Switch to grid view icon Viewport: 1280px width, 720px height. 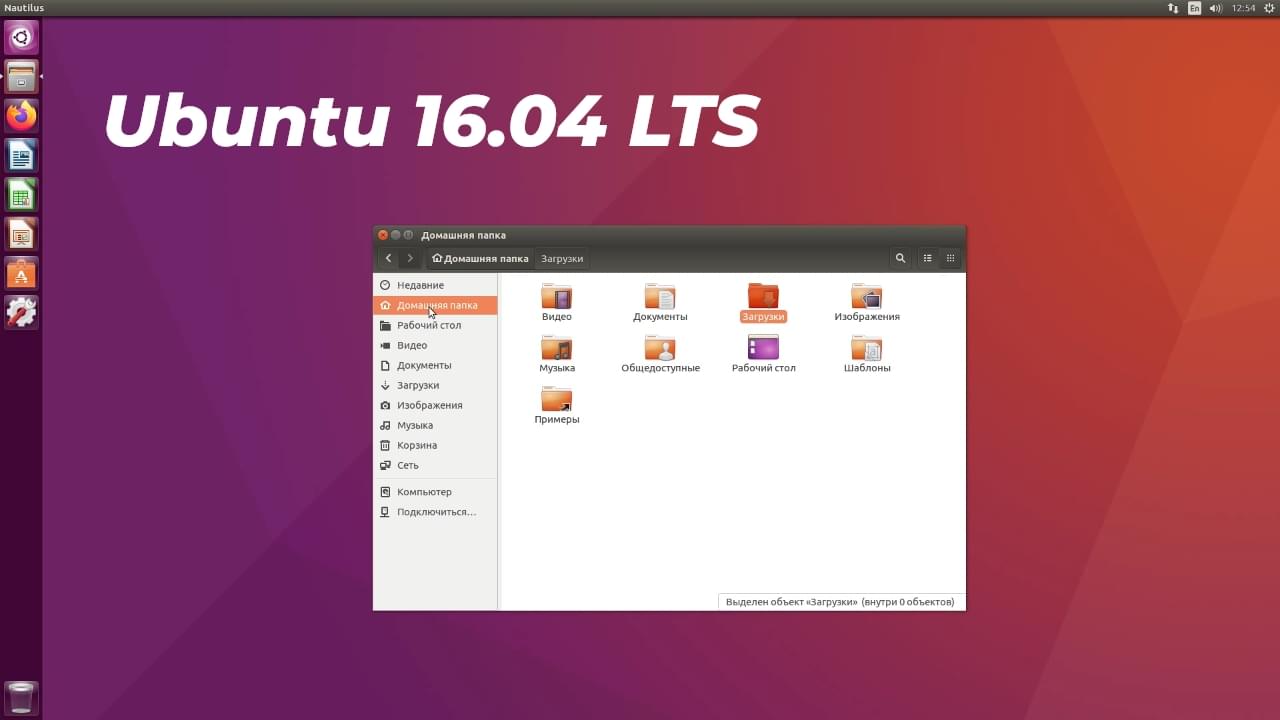(950, 258)
